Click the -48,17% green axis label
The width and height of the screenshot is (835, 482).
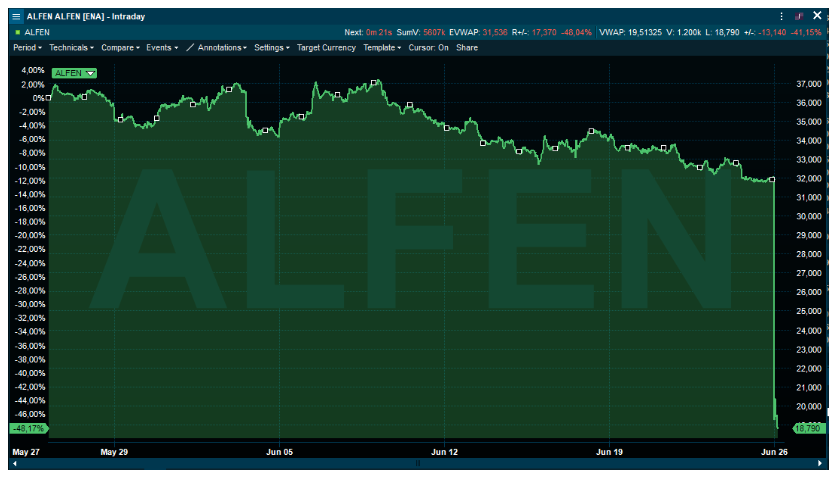coord(29,428)
